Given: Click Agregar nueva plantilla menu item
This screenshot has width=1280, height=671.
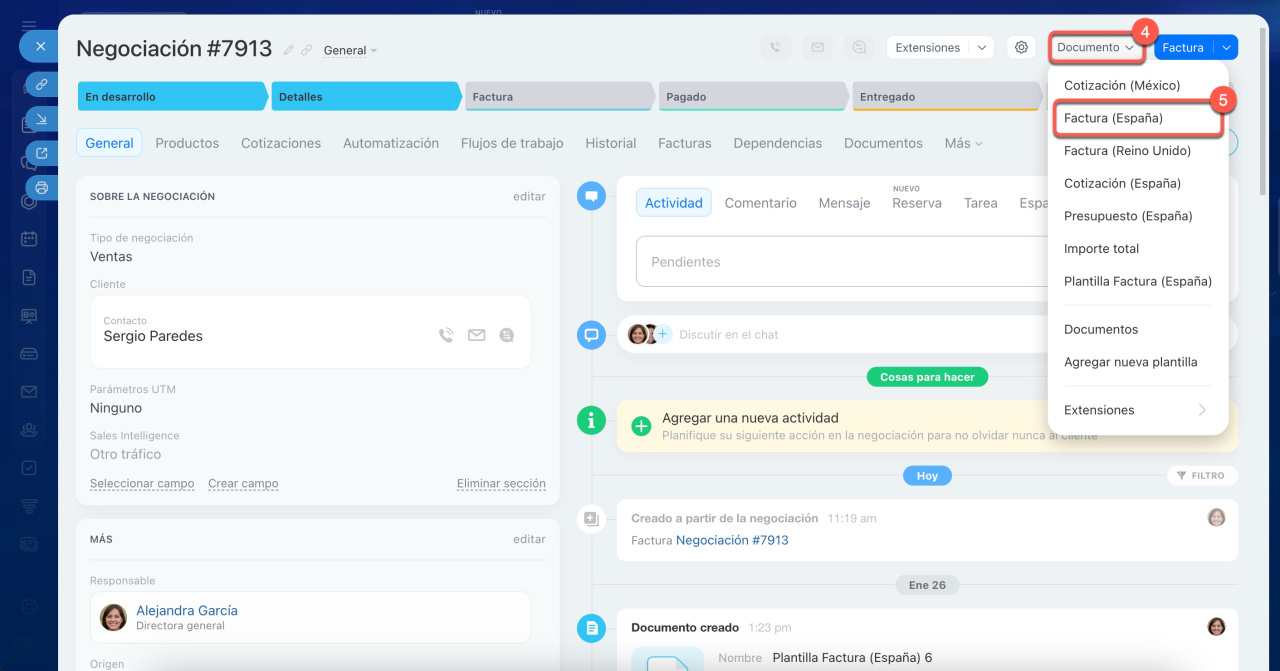Looking at the screenshot, I should tap(1130, 362).
